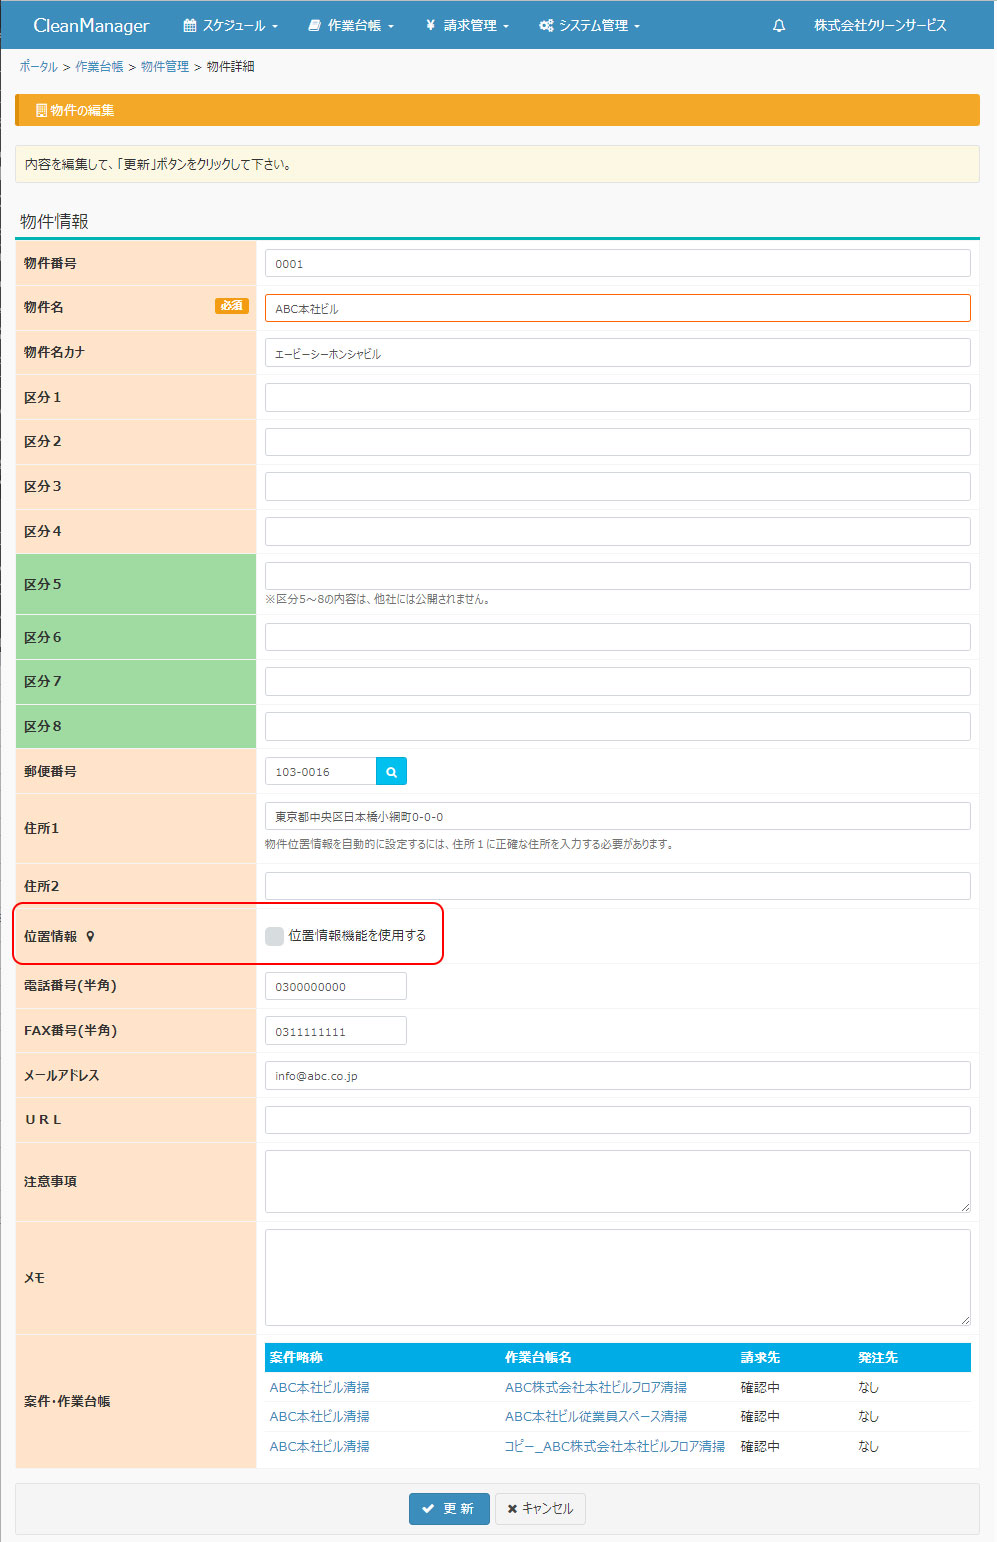Click the 住所2 input field
This screenshot has height=1542, width=997.
click(618, 886)
